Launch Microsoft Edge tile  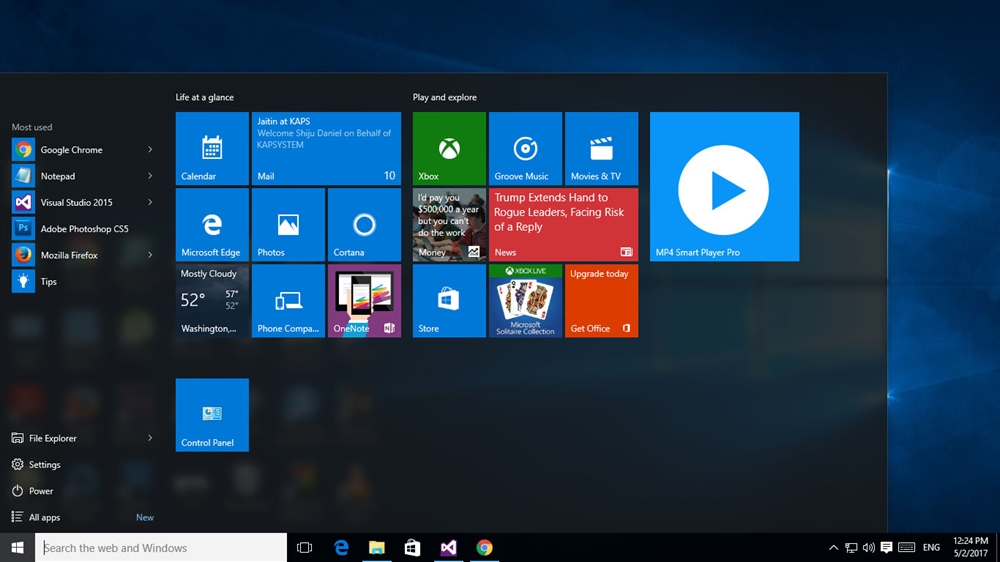pos(212,225)
